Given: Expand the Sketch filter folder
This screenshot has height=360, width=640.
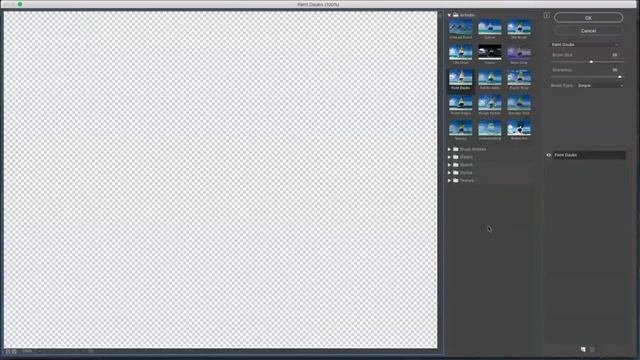Looking at the screenshot, I should coord(449,165).
